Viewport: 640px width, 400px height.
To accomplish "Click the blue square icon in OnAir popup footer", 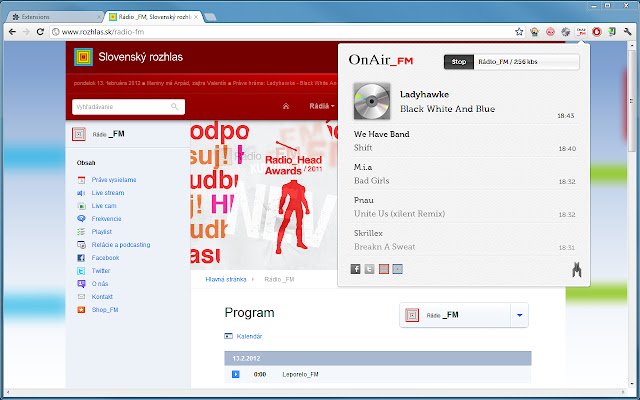I will coord(398,269).
